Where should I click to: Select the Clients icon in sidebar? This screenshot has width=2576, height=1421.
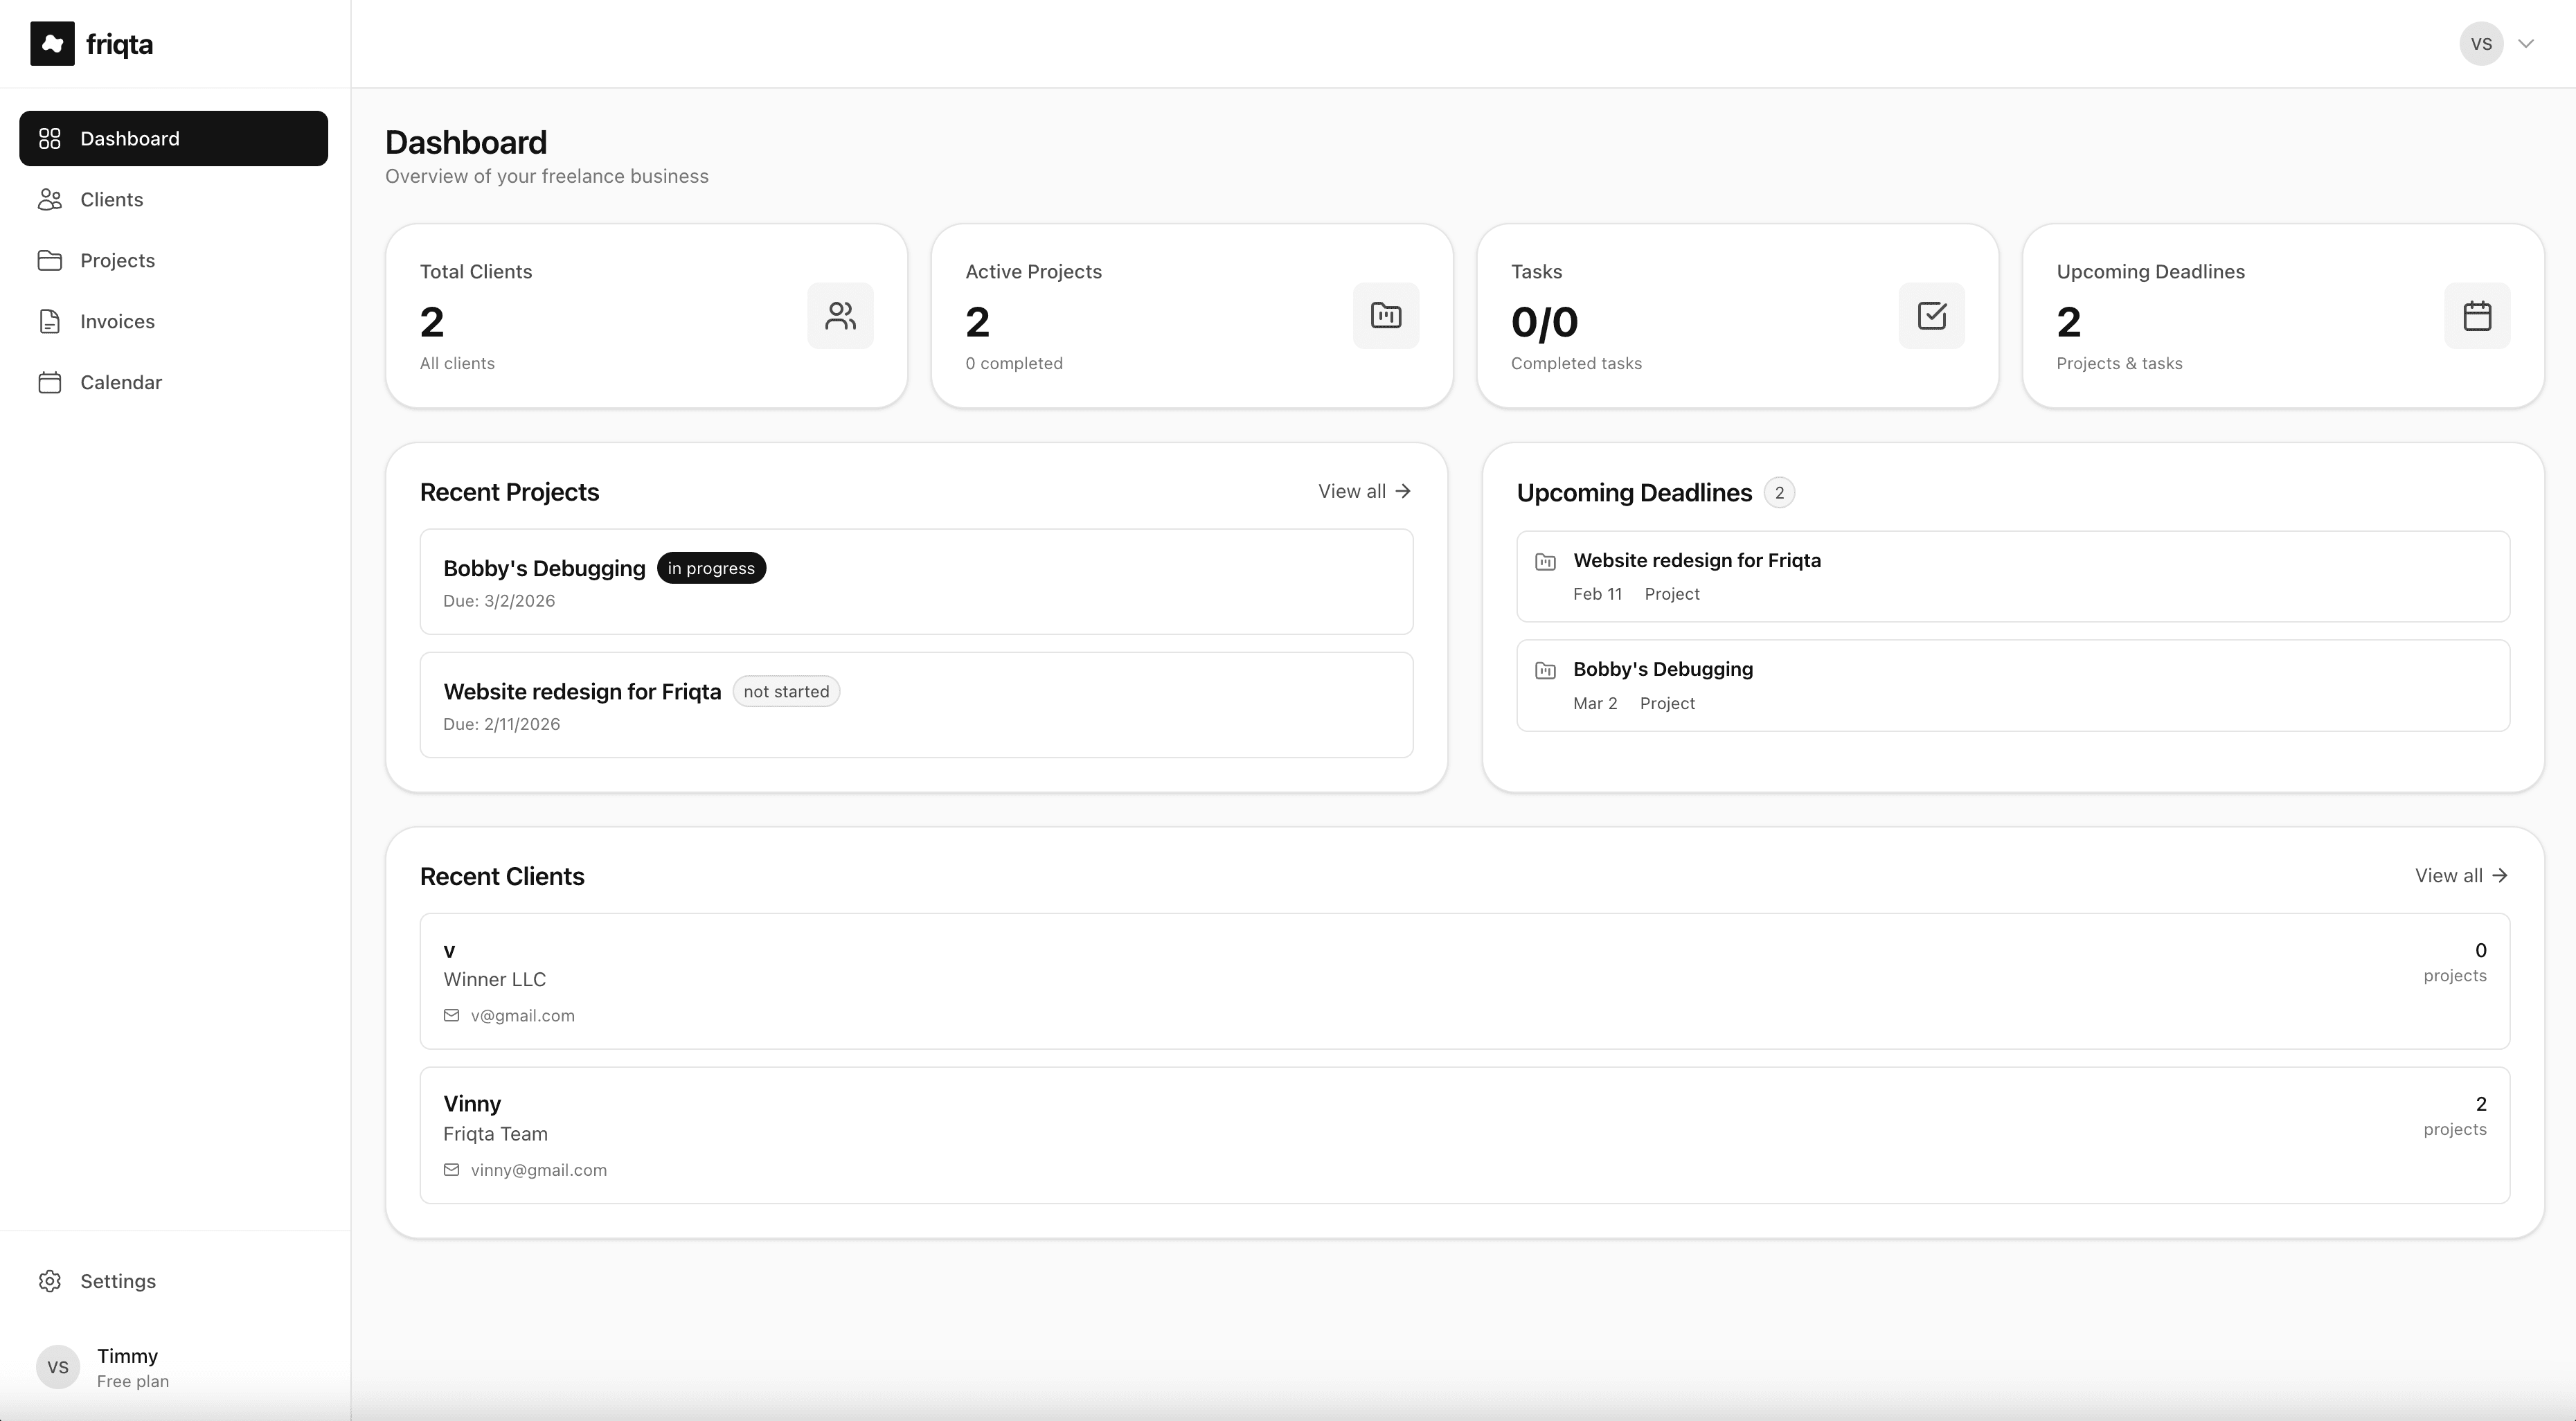(x=51, y=199)
